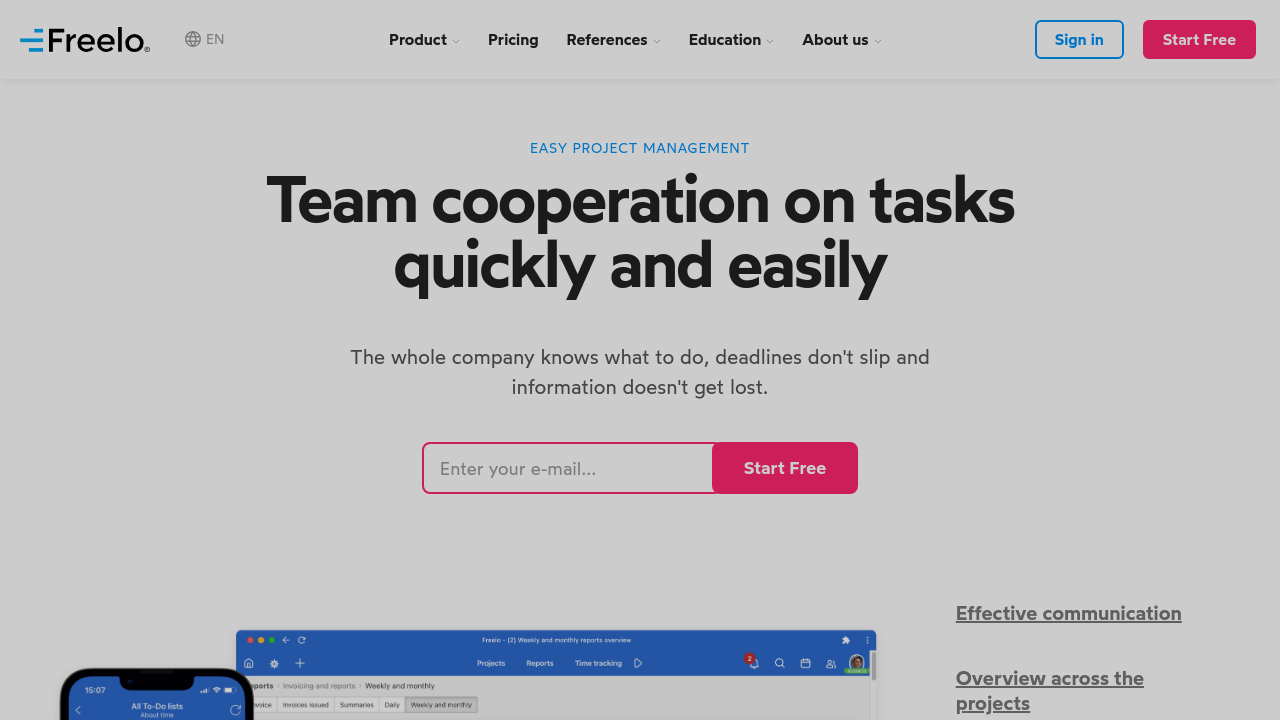This screenshot has height=720, width=1280.
Task: Open the Effective communication link
Action: click(1068, 613)
